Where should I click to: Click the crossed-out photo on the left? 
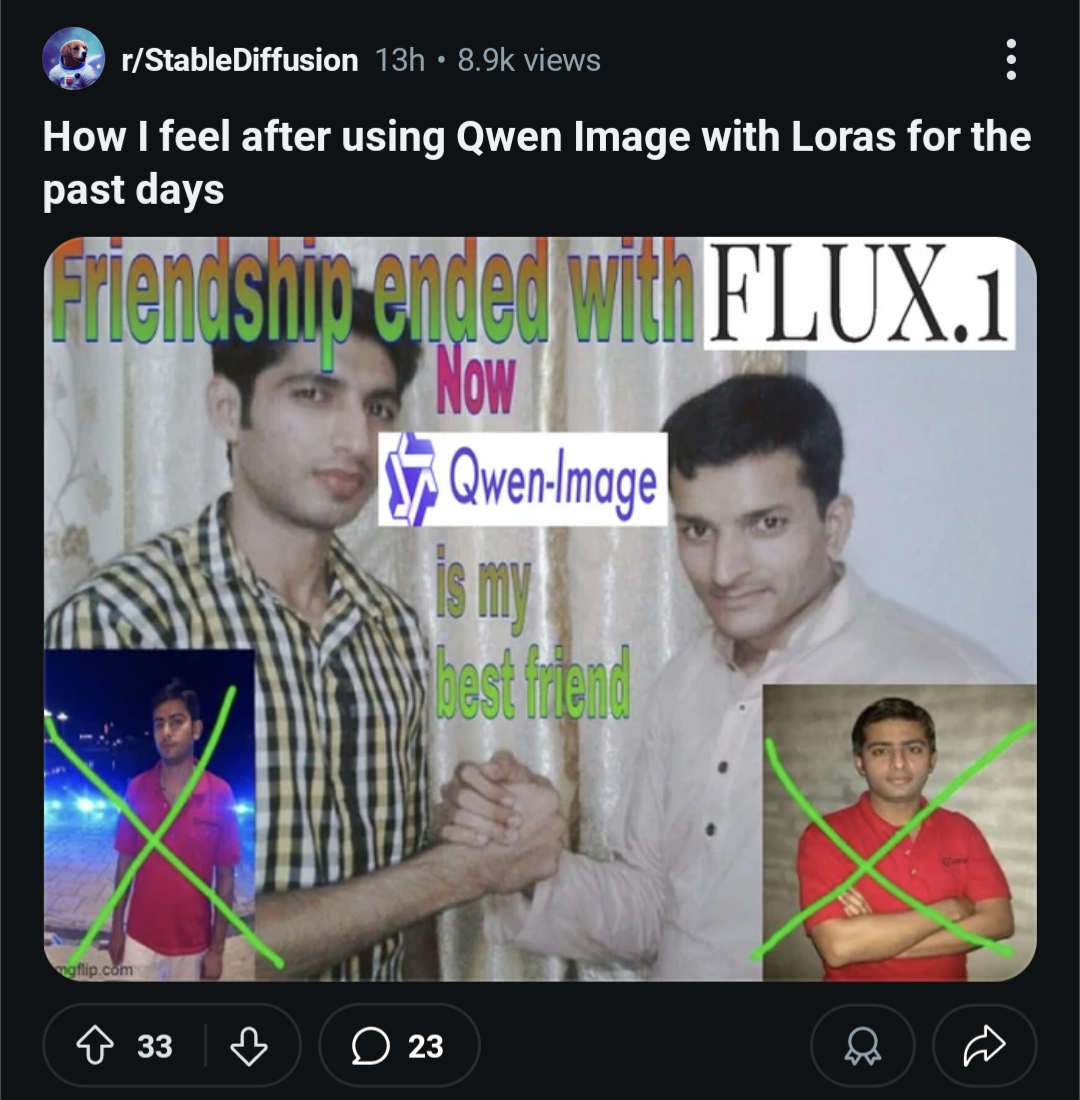[149, 814]
